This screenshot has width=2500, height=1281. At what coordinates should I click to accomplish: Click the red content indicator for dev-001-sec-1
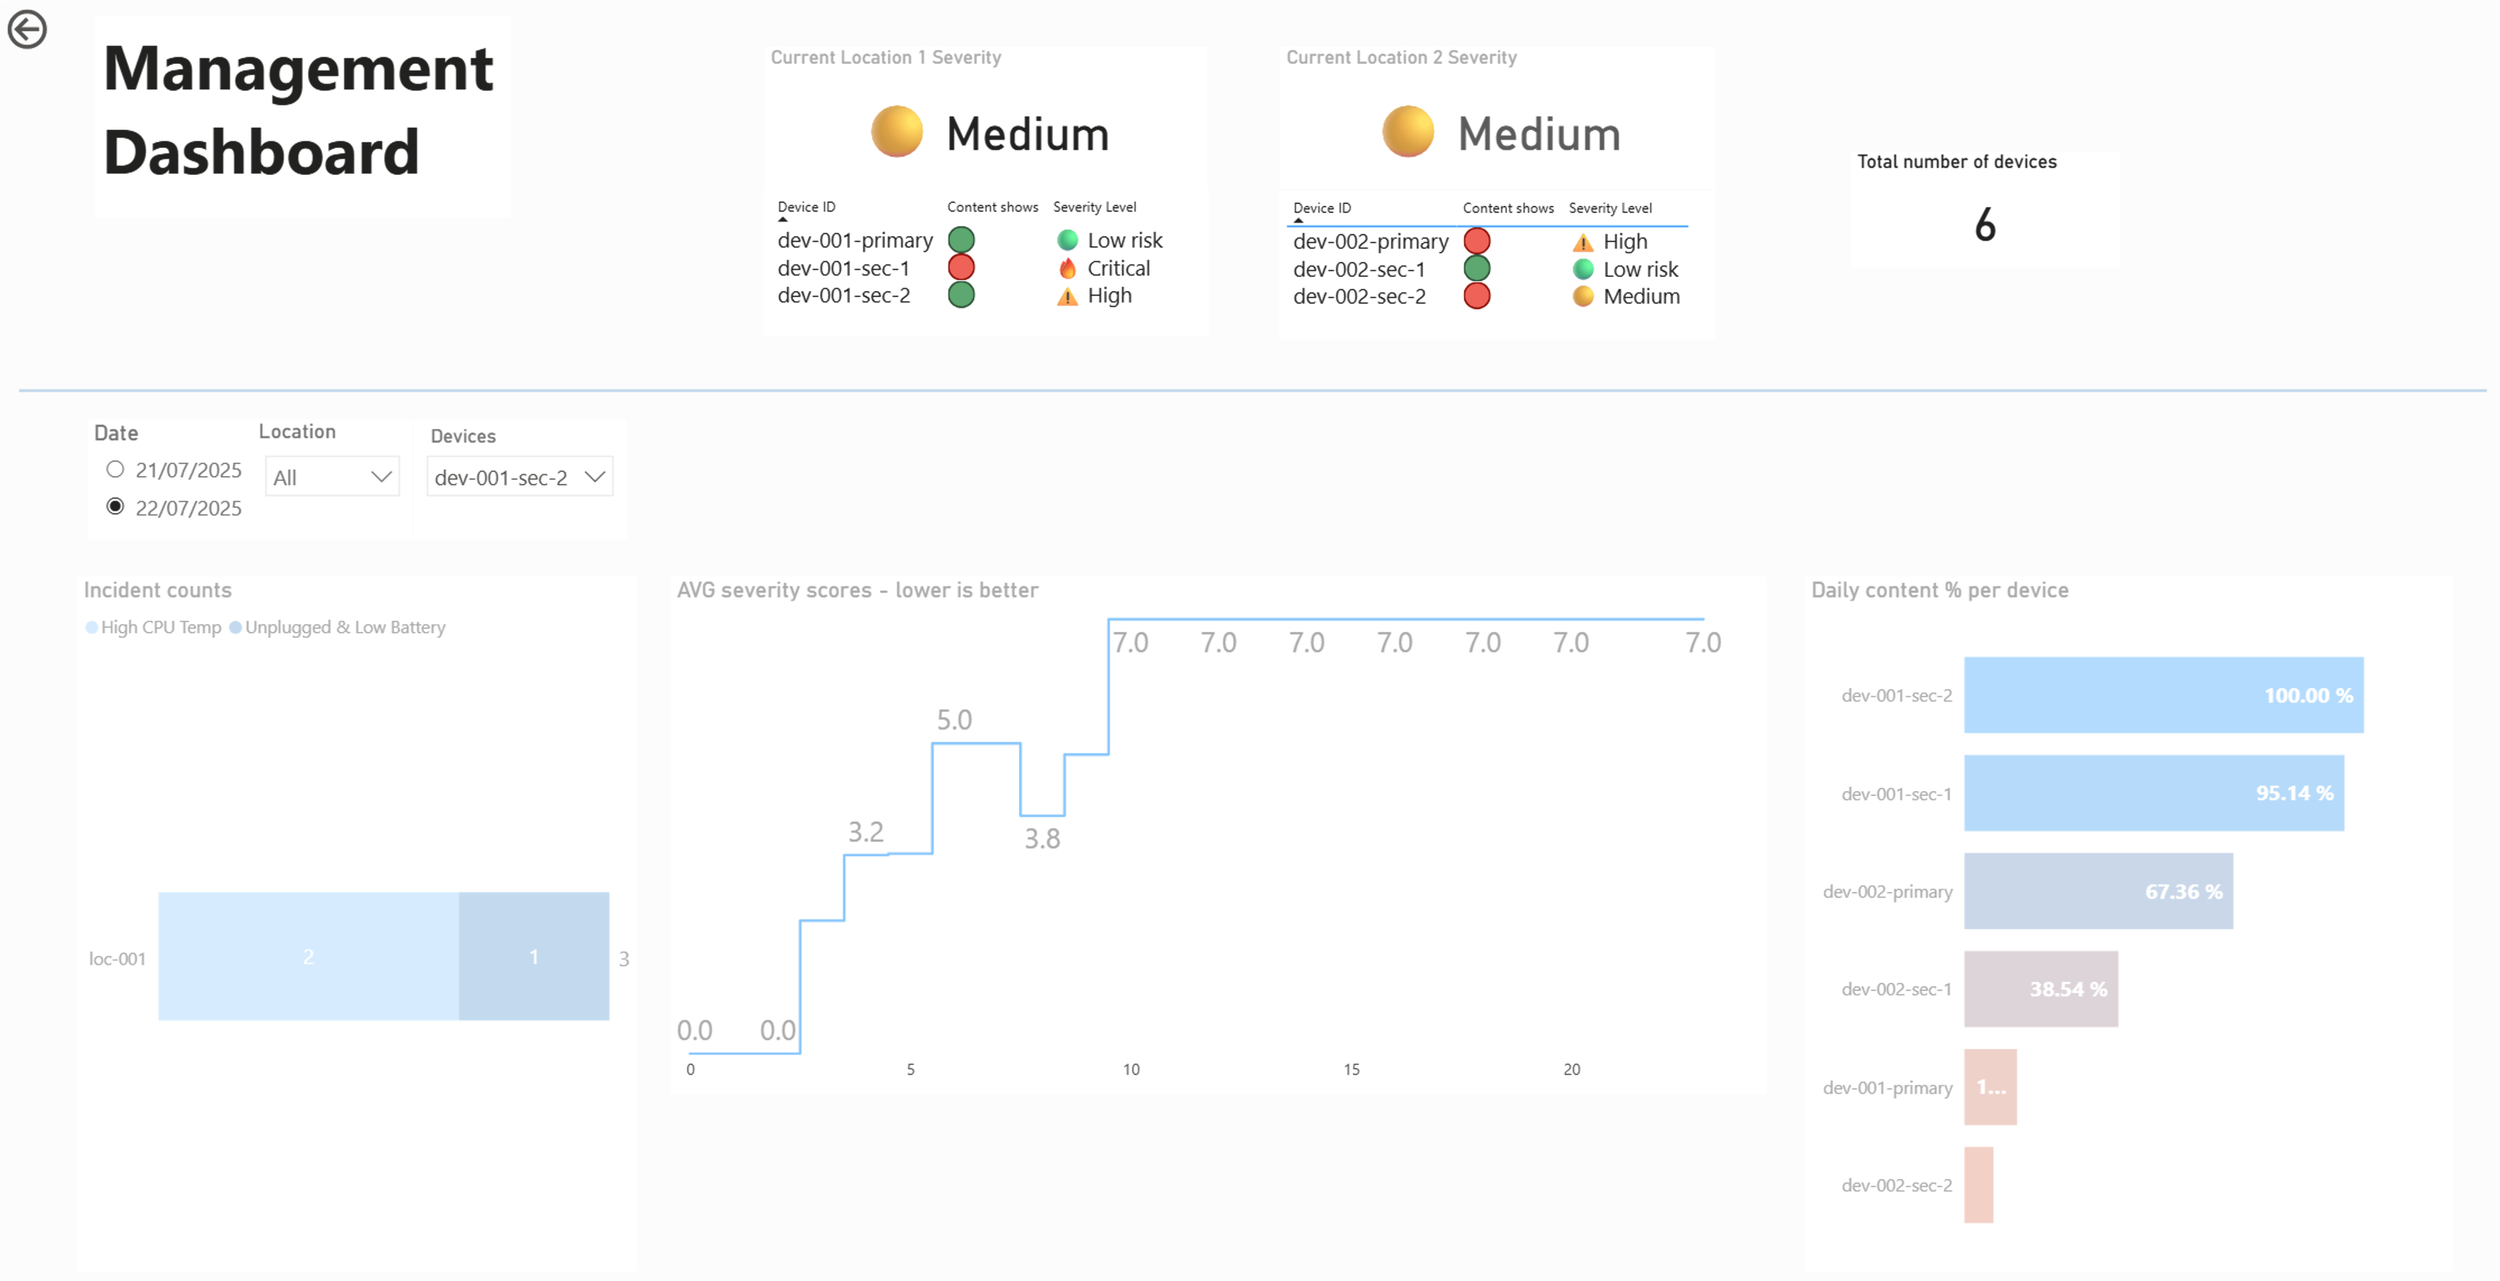click(x=961, y=268)
